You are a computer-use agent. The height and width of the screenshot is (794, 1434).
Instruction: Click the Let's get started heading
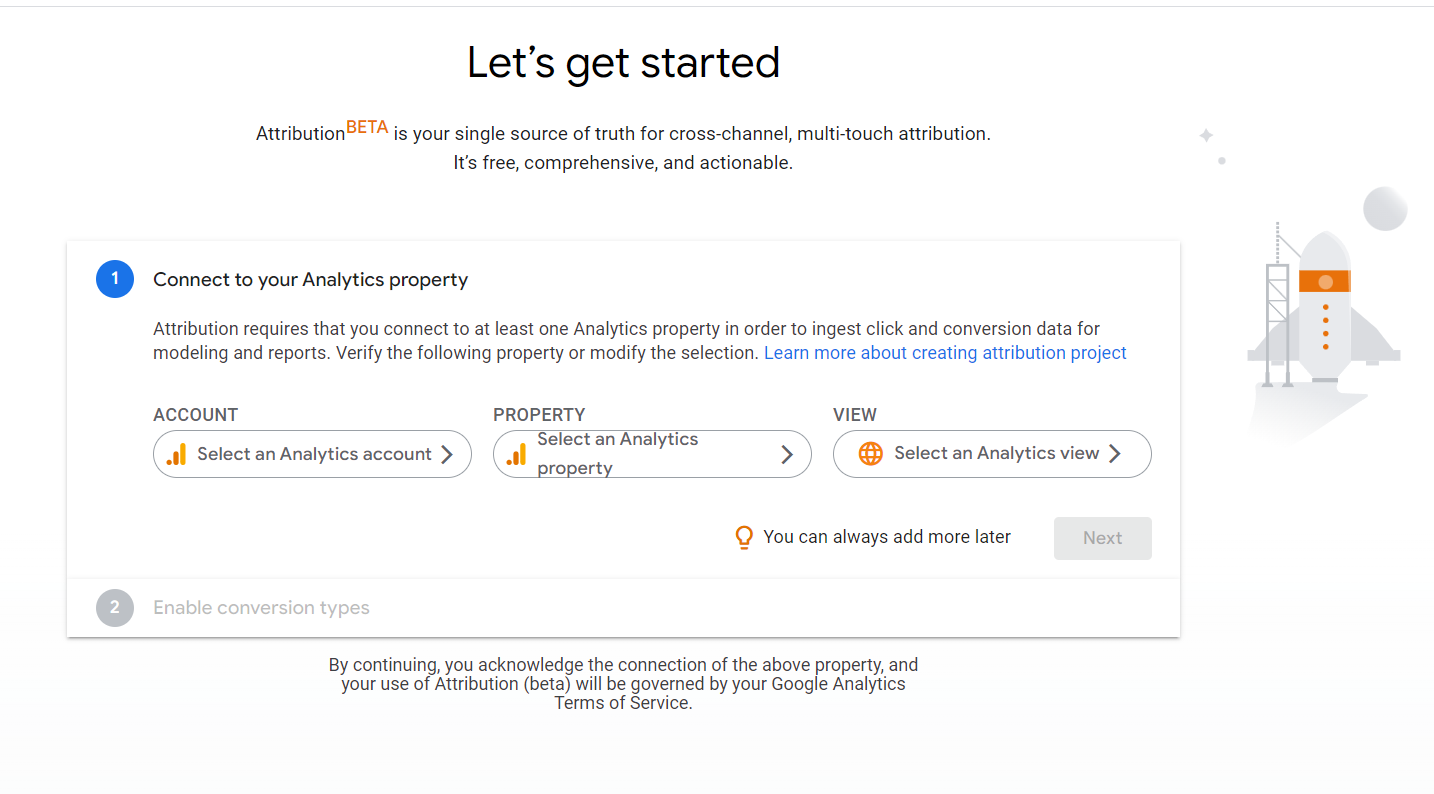[623, 62]
